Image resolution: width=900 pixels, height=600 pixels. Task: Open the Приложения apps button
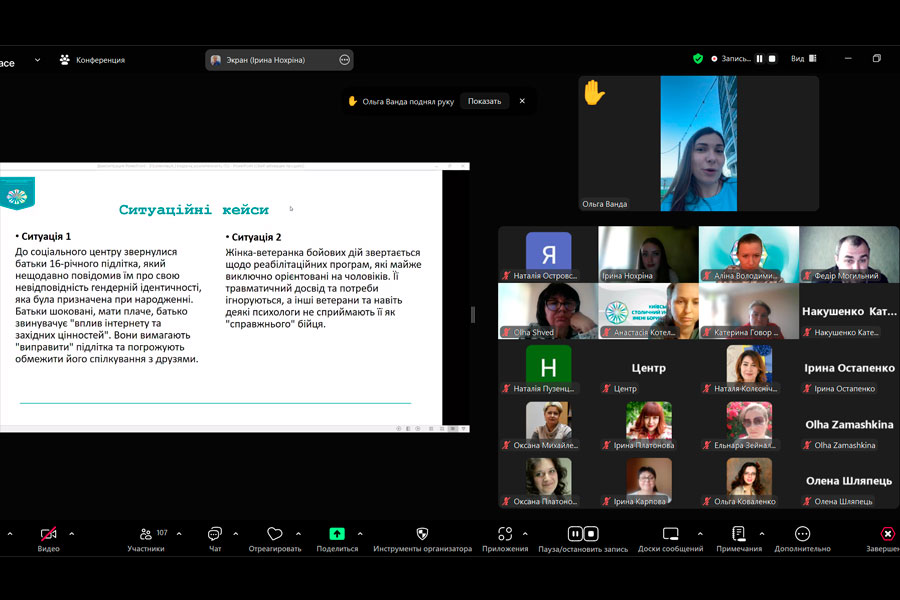click(505, 539)
